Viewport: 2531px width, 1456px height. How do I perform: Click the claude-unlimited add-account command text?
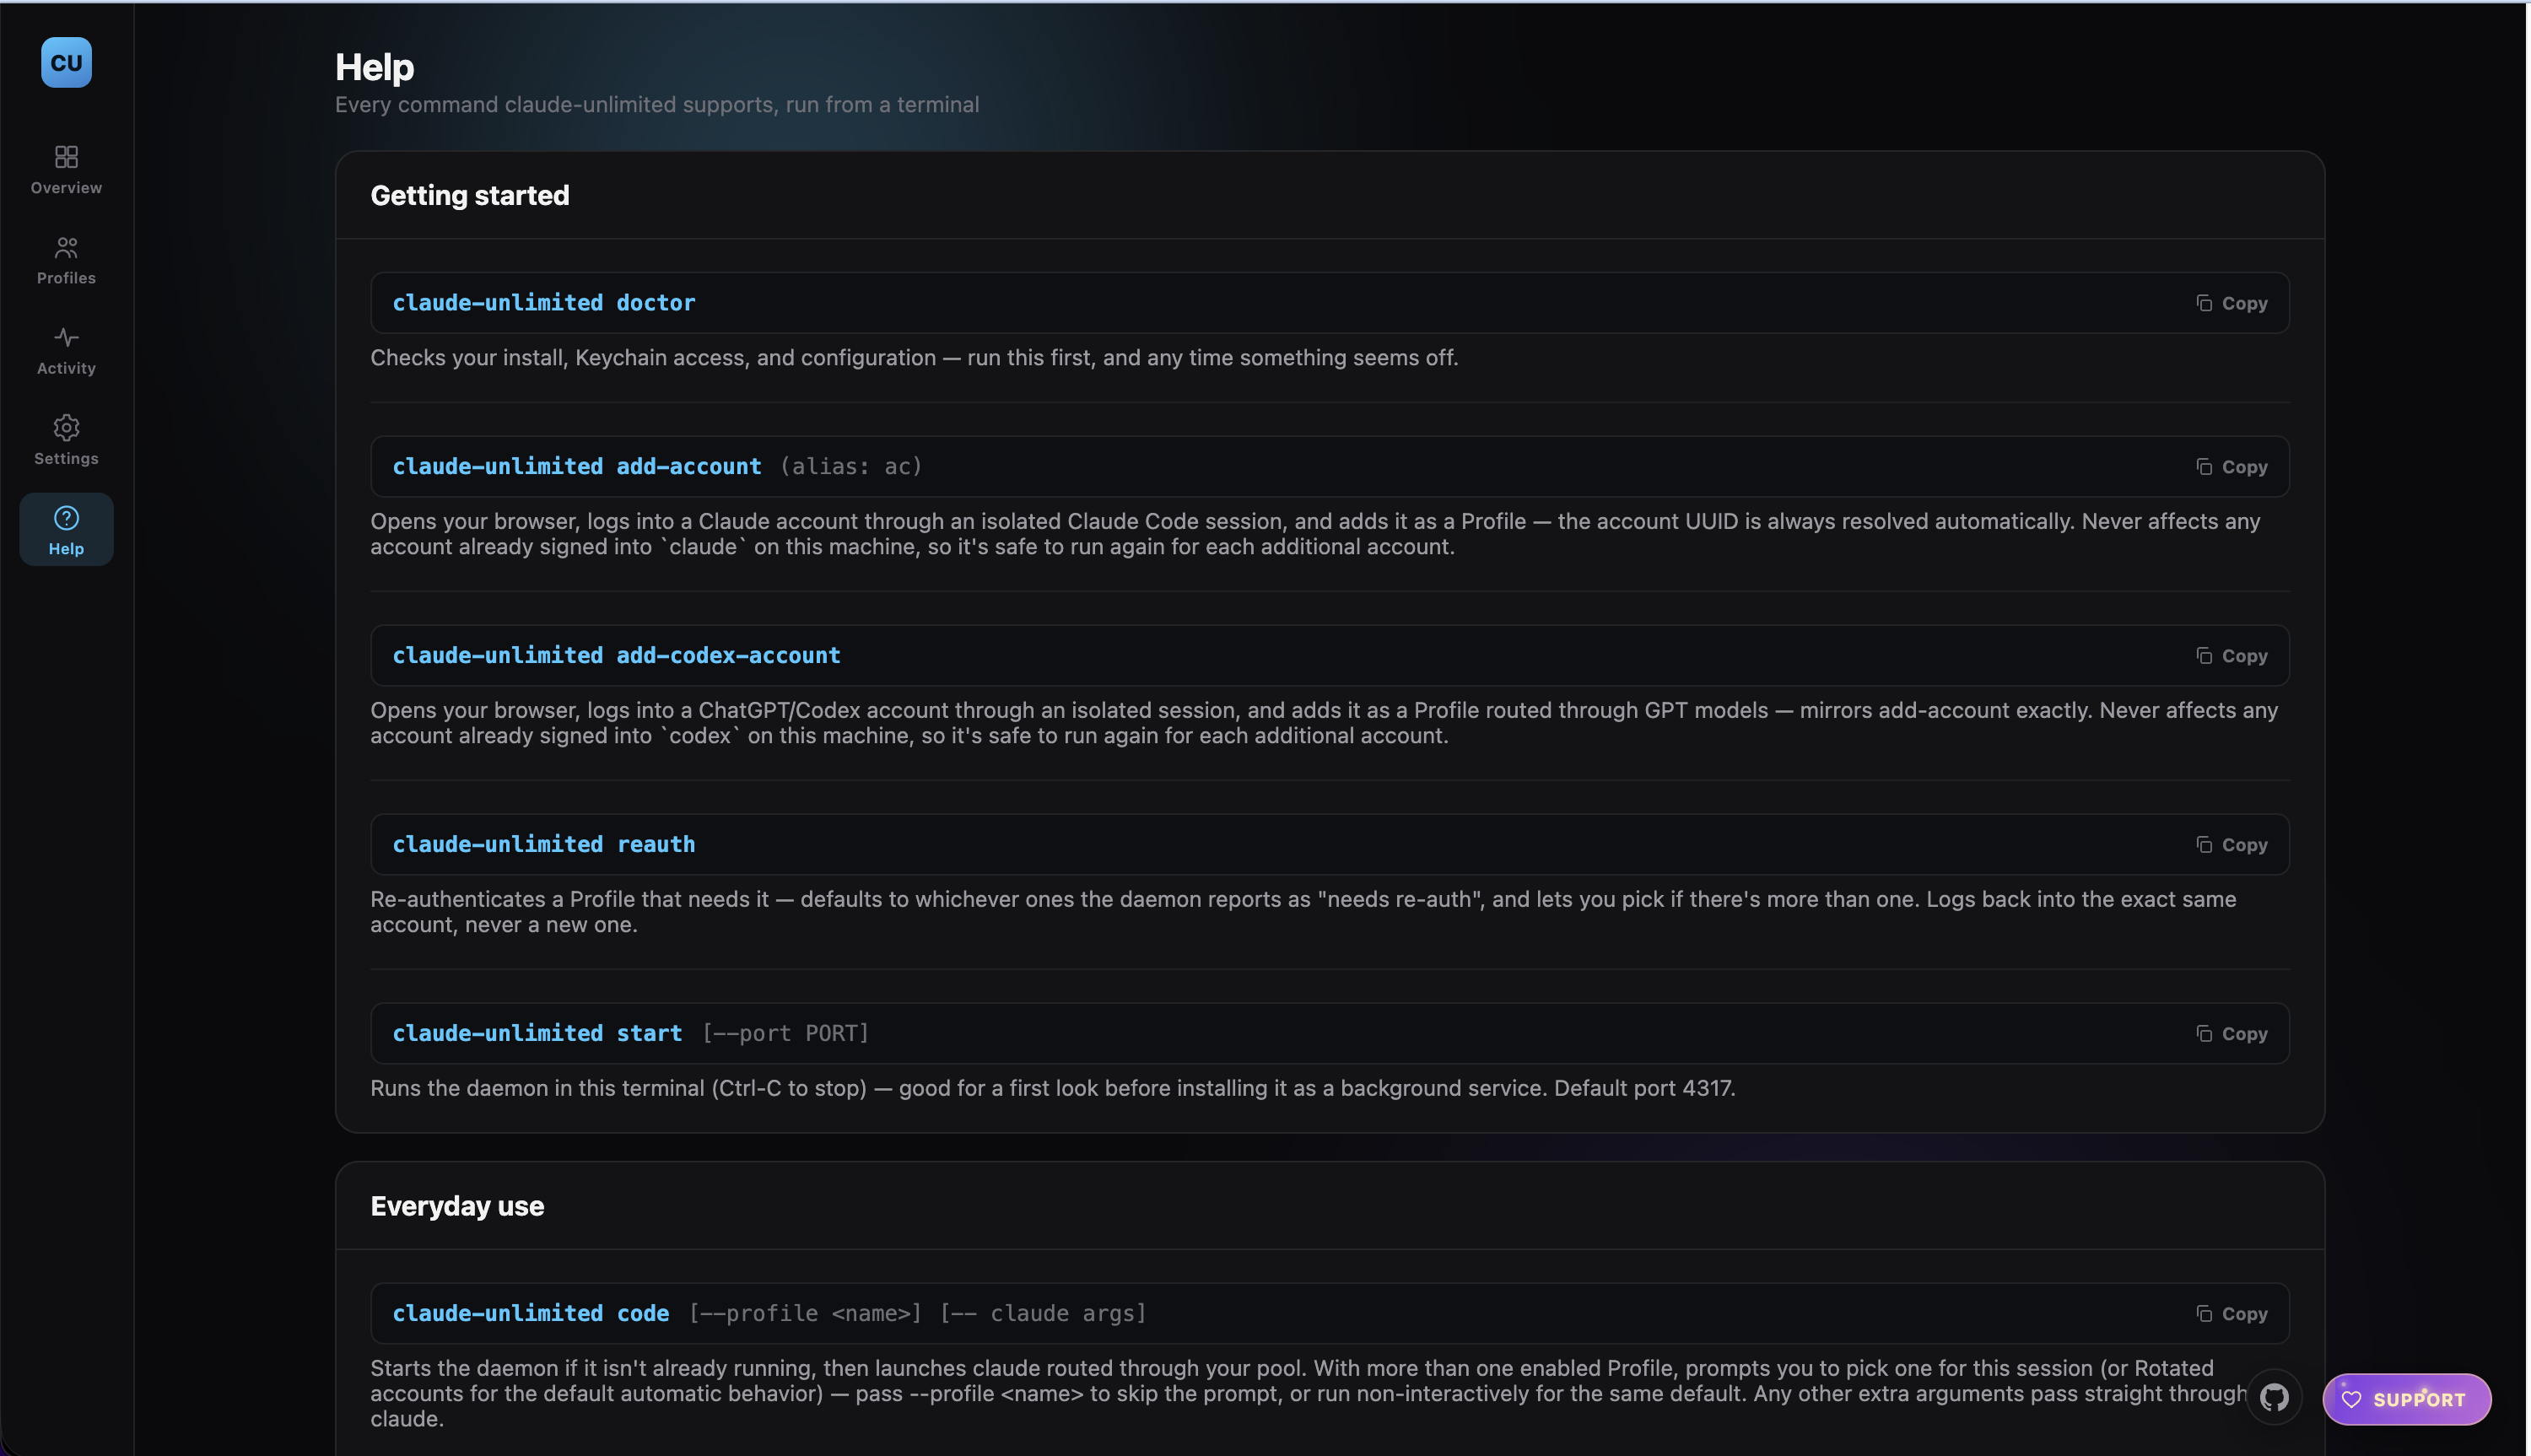[x=576, y=466]
